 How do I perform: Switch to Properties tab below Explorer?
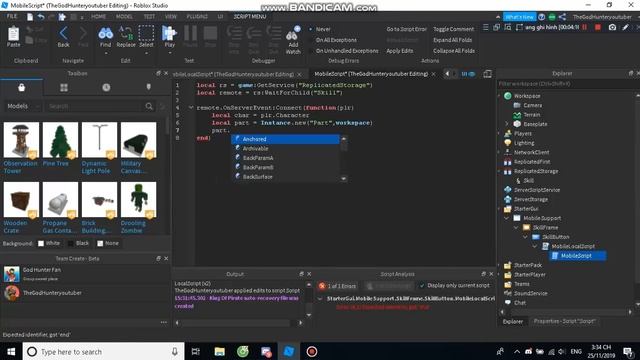pyautogui.click(x=564, y=321)
